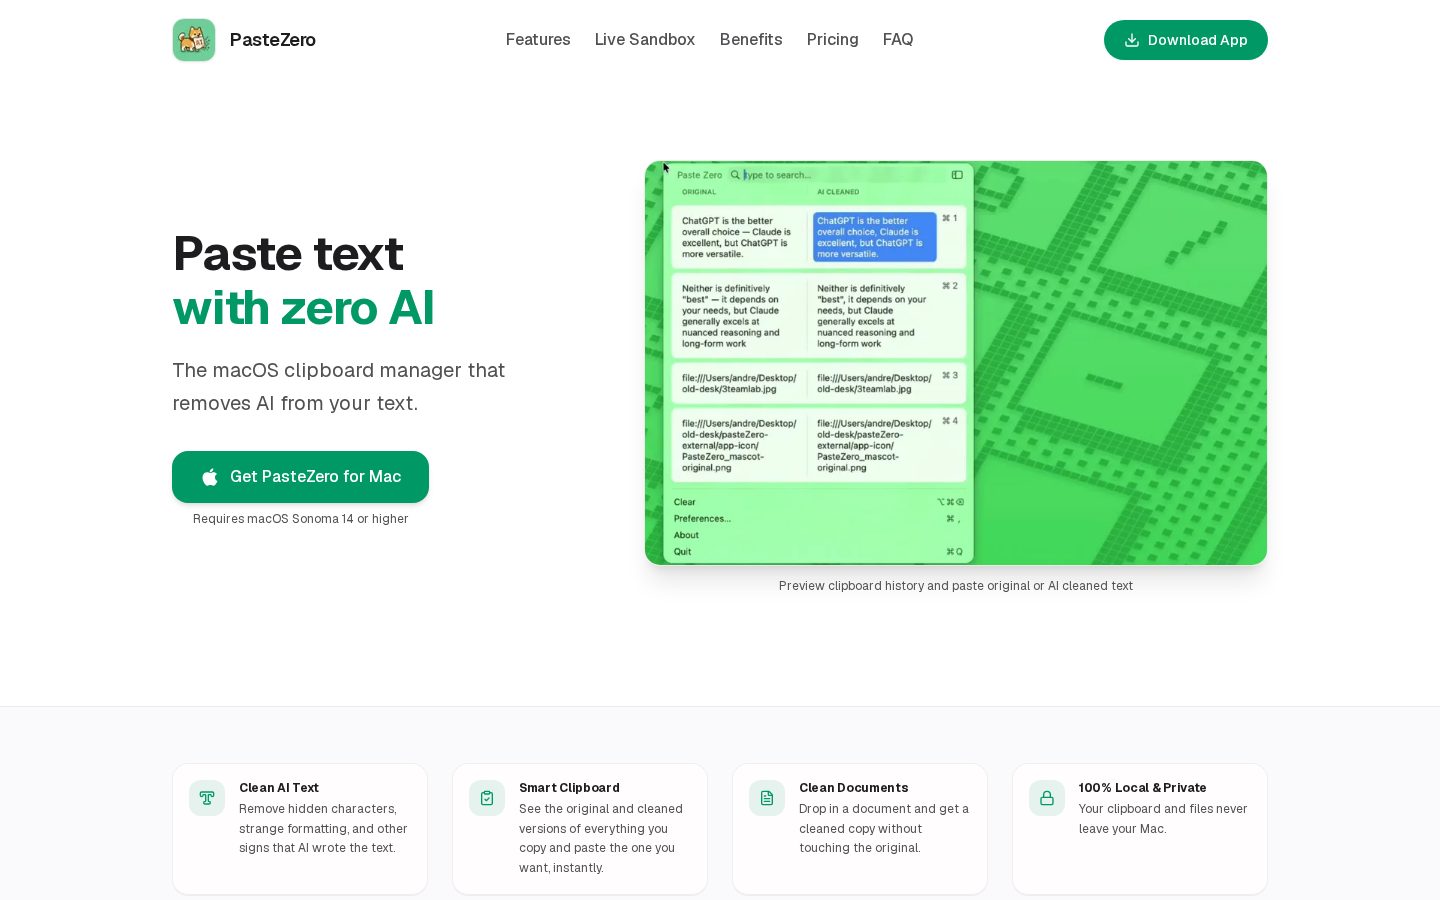This screenshot has height=900, width=1440.
Task: Click "Quit" in the app preview menu
Action: (682, 551)
